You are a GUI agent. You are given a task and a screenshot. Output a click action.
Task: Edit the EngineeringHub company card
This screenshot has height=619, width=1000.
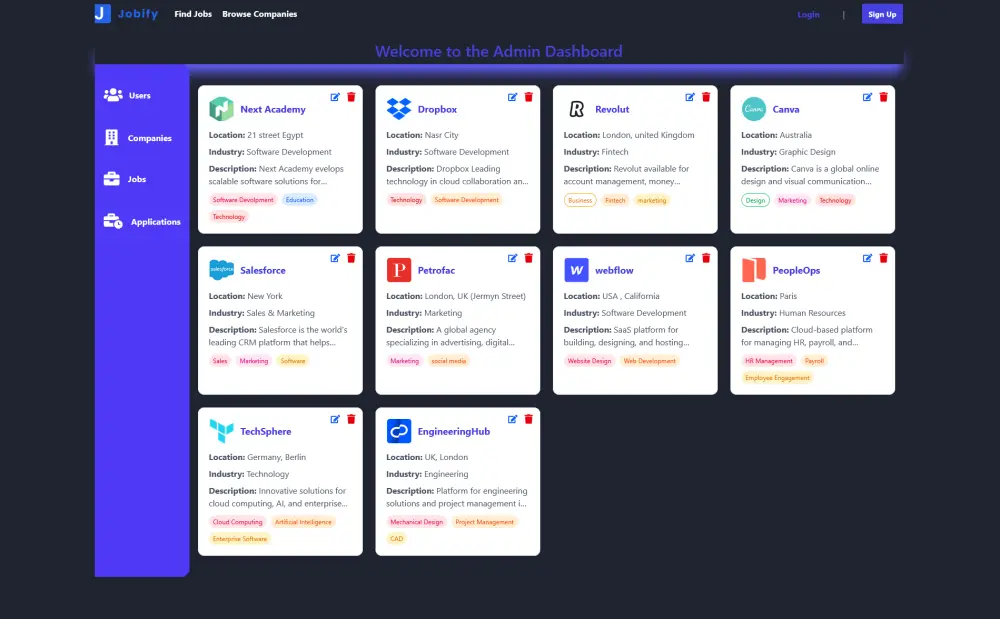click(x=512, y=419)
